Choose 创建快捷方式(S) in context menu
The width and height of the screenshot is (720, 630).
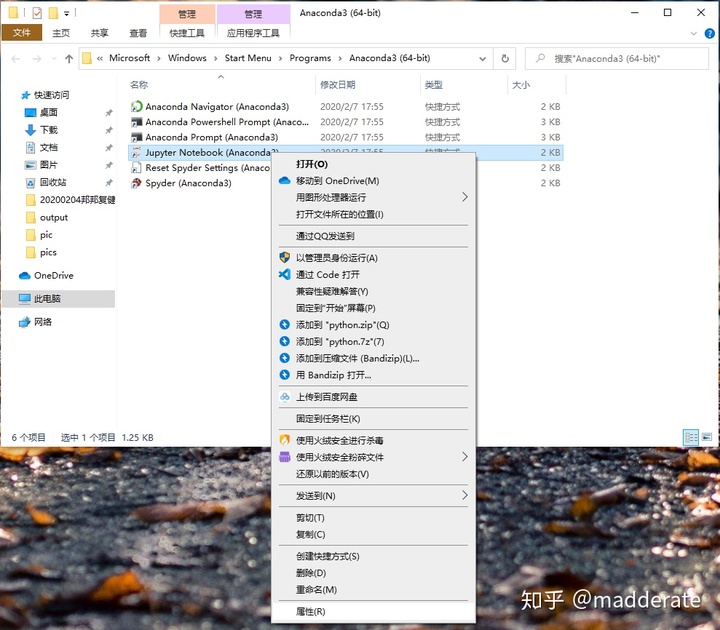tap(373, 556)
